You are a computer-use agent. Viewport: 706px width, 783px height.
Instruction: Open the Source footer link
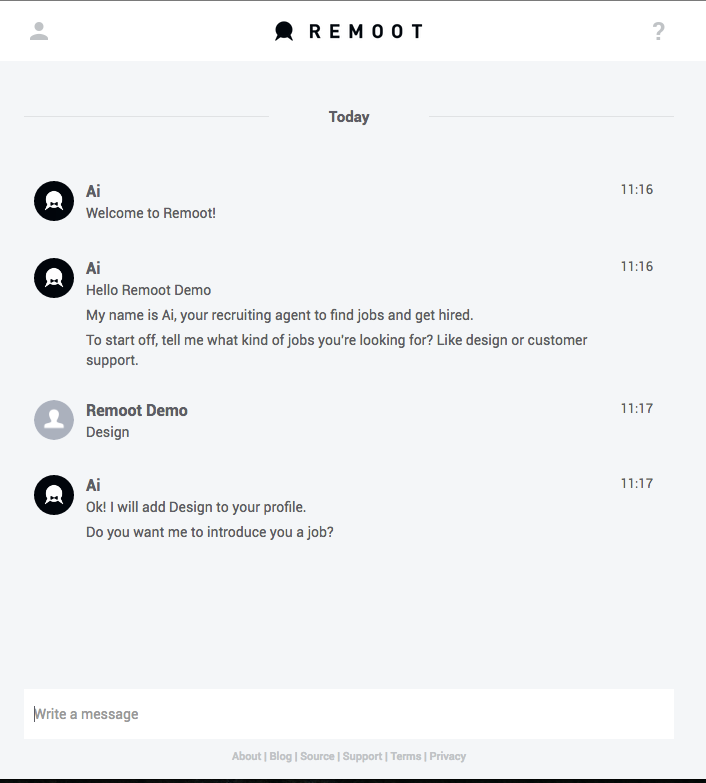(x=317, y=756)
